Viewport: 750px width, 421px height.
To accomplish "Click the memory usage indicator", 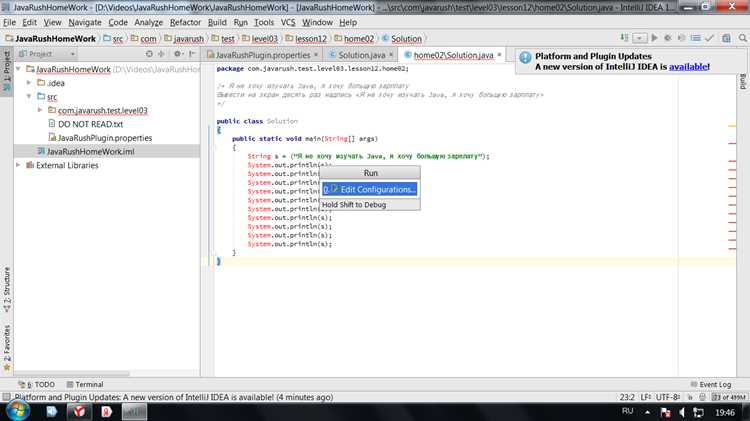I will tap(729, 397).
